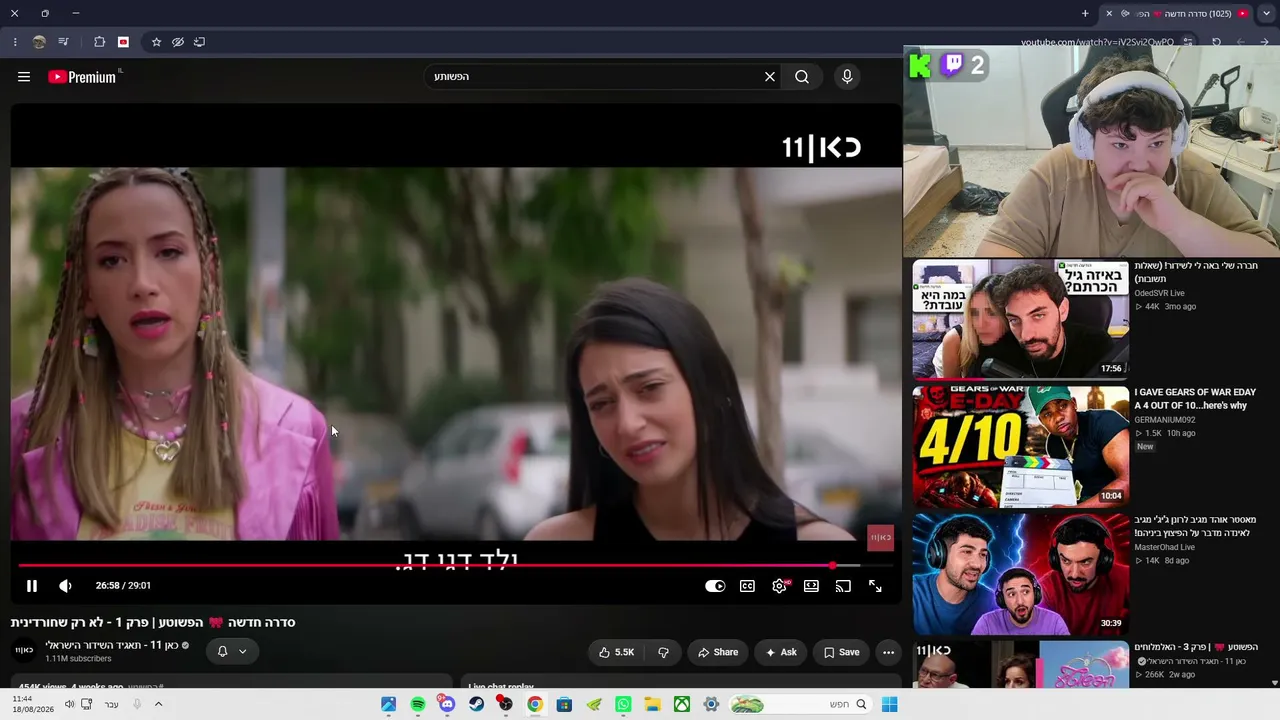Open the 'I GAVE GEARS OF WAR EDAY' title

click(1195, 399)
